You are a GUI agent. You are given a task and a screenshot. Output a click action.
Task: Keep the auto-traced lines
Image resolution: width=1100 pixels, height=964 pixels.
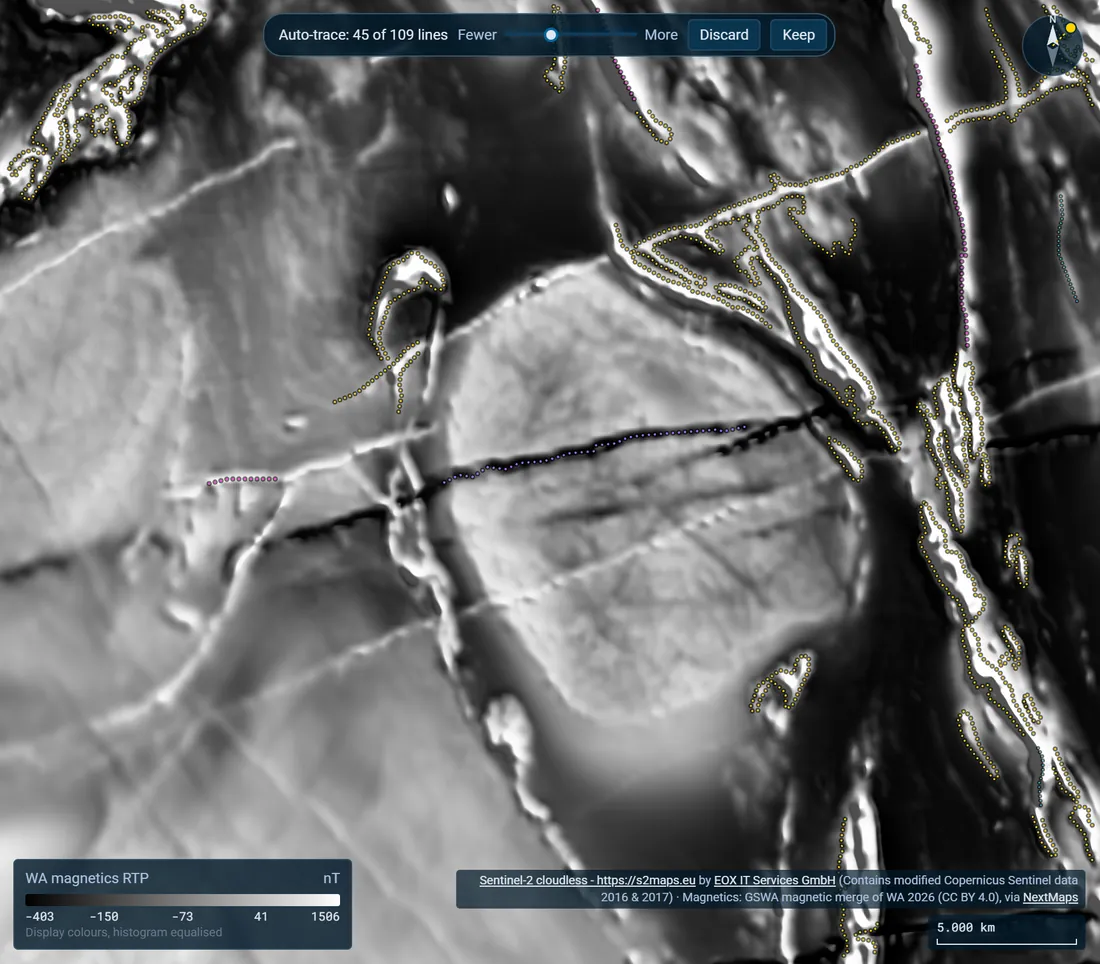pos(798,34)
